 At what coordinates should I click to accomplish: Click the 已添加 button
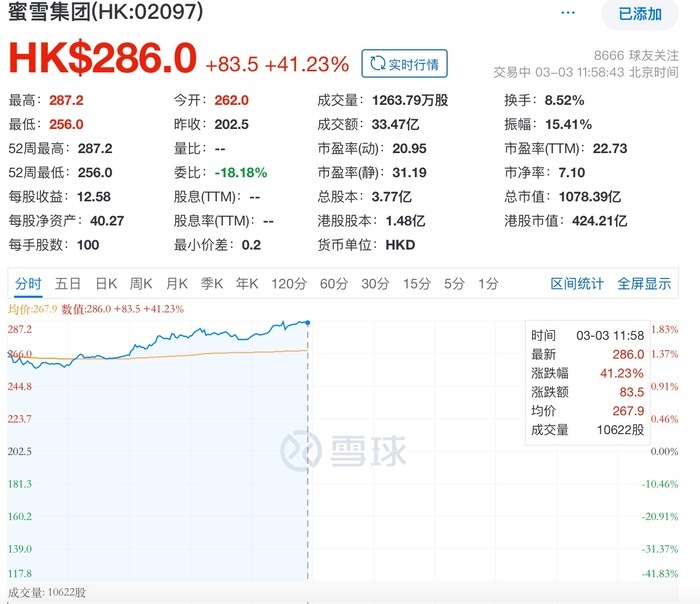[x=640, y=14]
